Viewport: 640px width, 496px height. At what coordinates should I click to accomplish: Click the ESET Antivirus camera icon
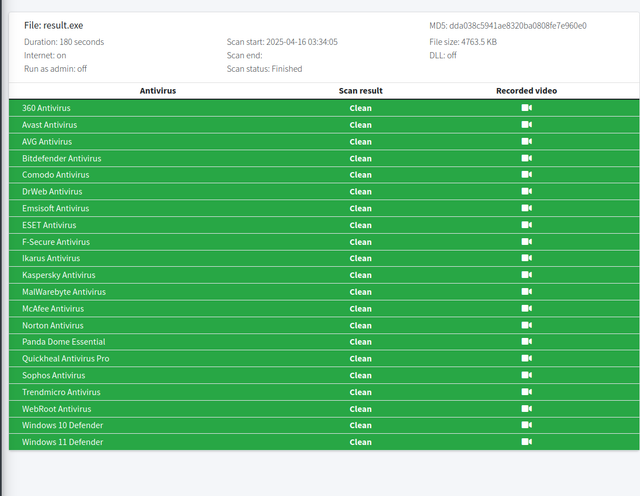527,225
